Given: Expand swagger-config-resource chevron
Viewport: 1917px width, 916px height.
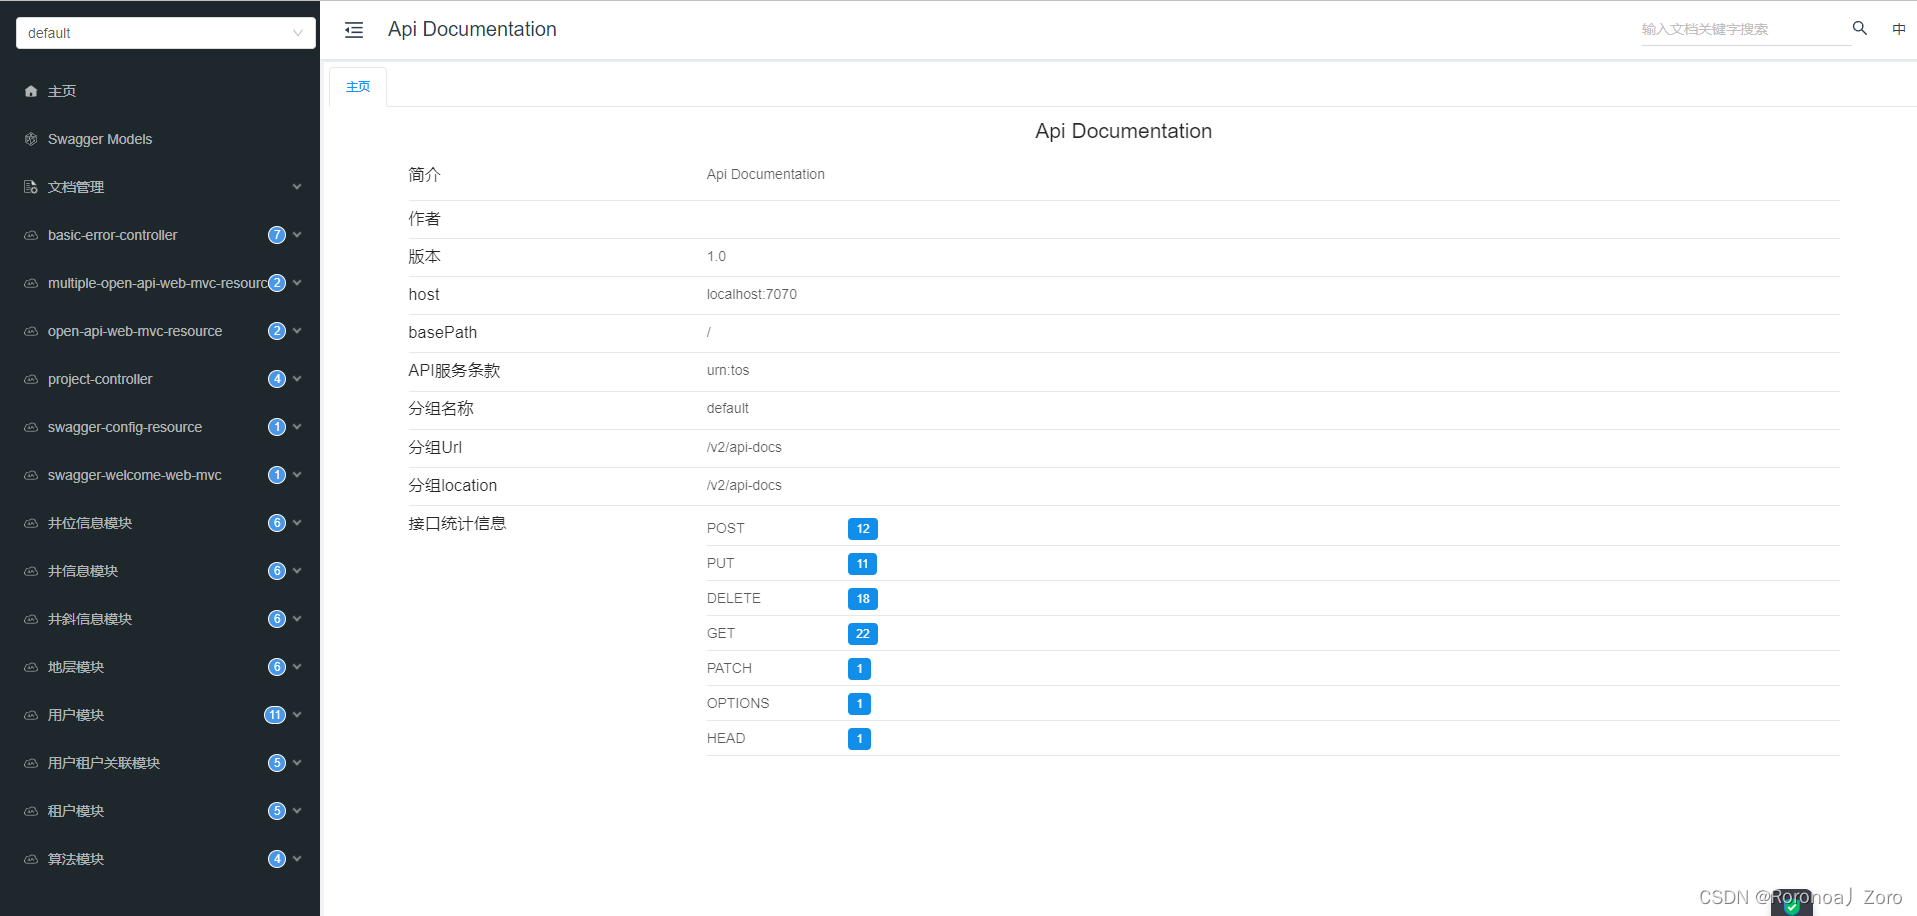Looking at the screenshot, I should click(297, 427).
